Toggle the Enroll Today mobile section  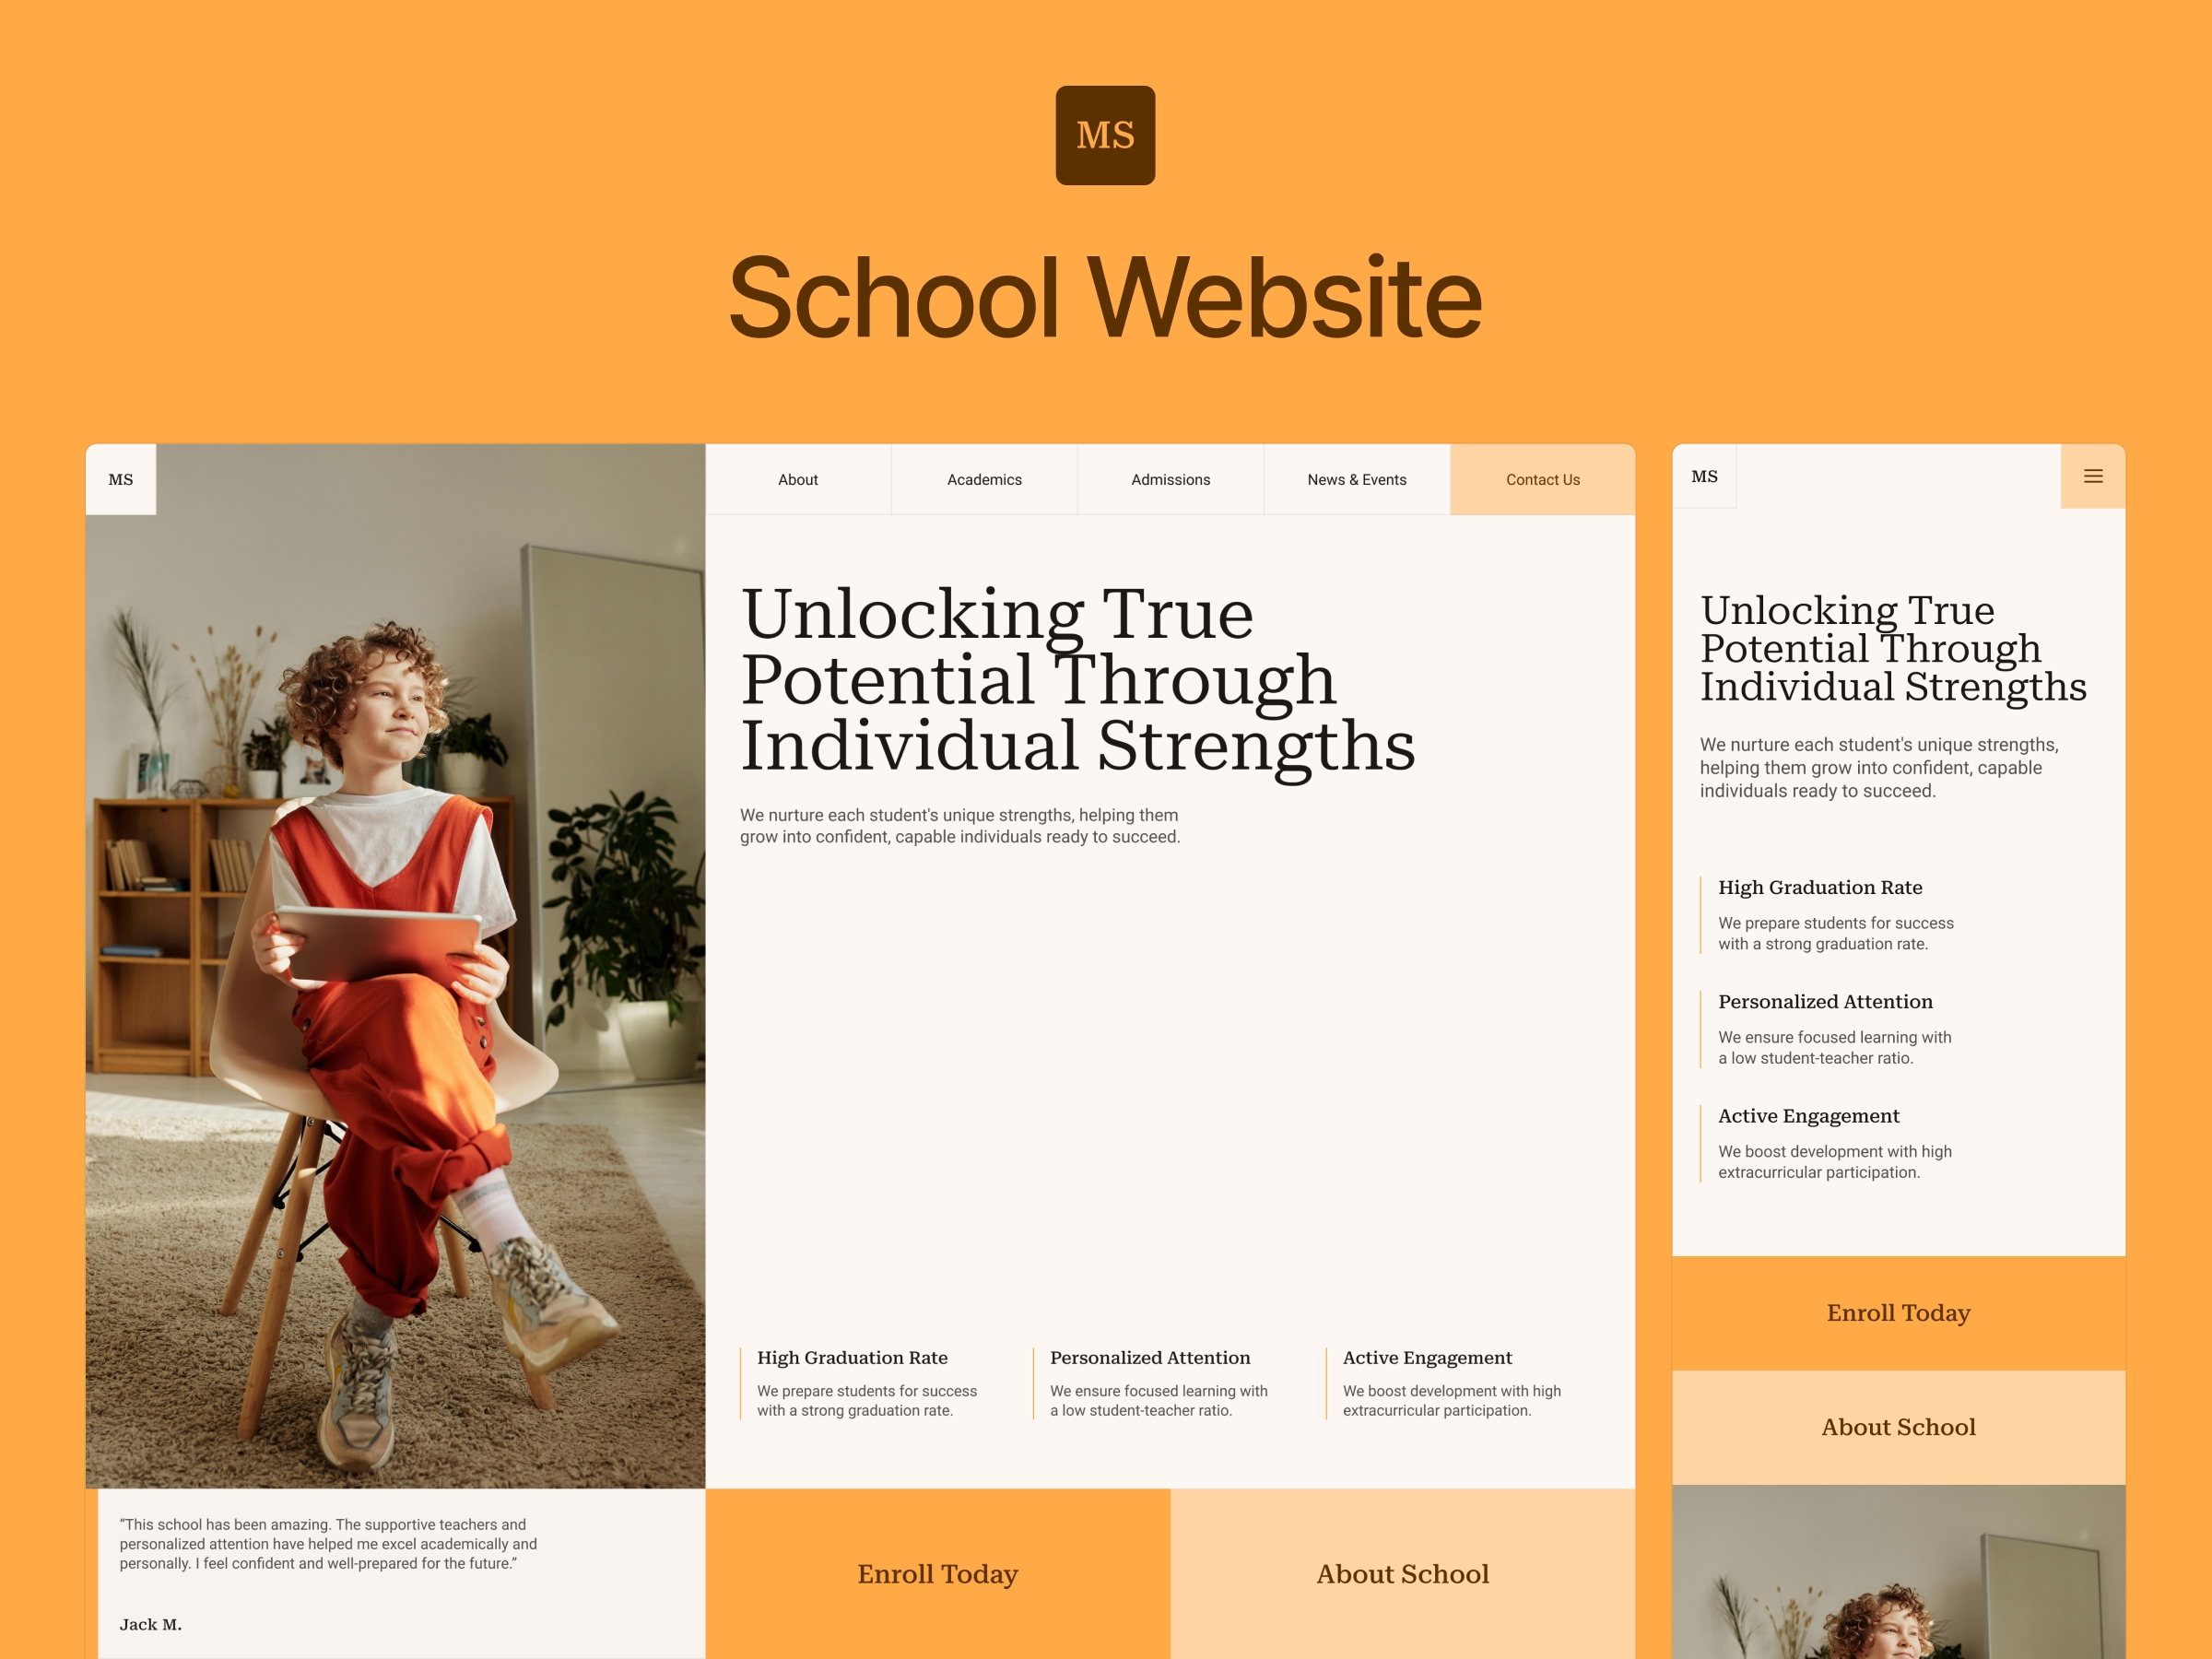tap(1897, 1312)
